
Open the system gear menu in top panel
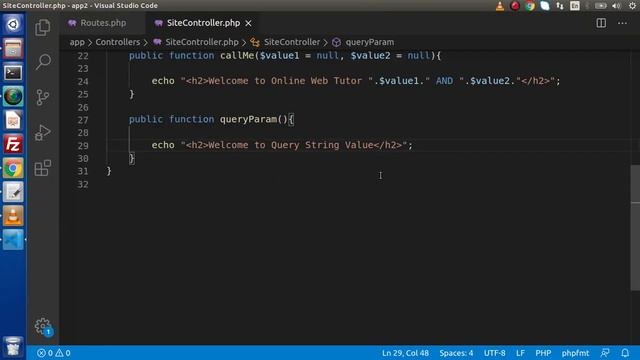click(x=632, y=6)
